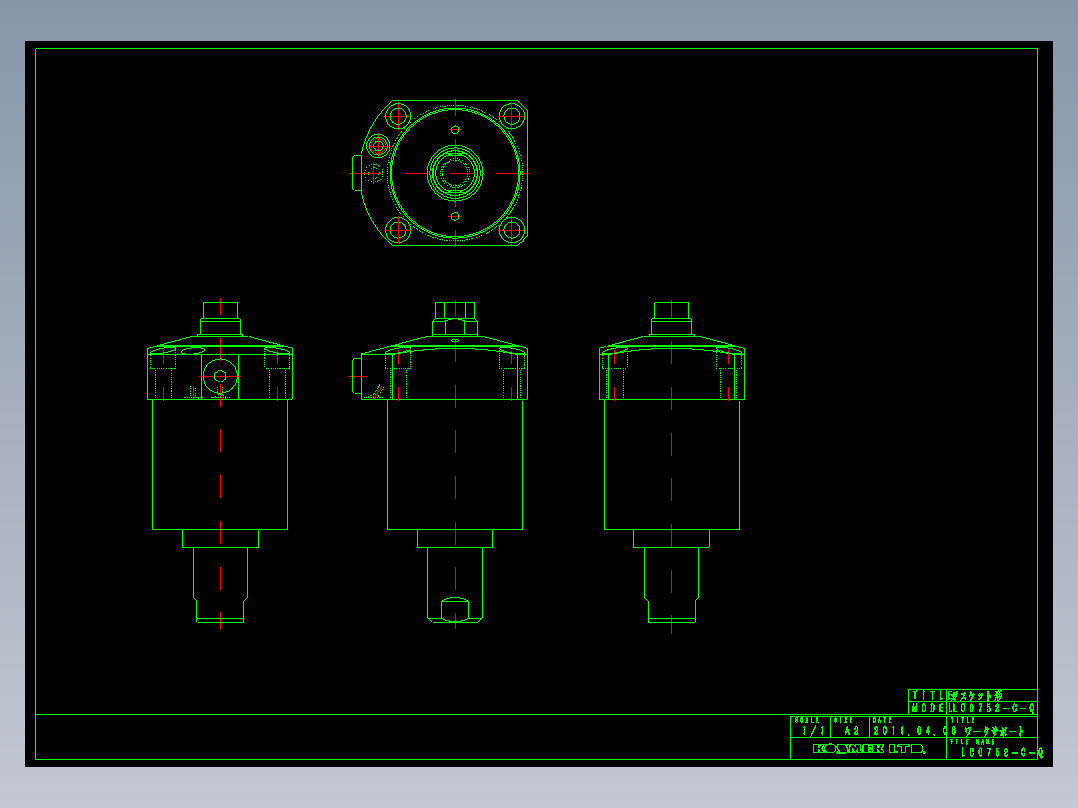Viewport: 1078px width, 808px height.
Task: Click the center bore circles in the top view
Action: click(x=455, y=173)
